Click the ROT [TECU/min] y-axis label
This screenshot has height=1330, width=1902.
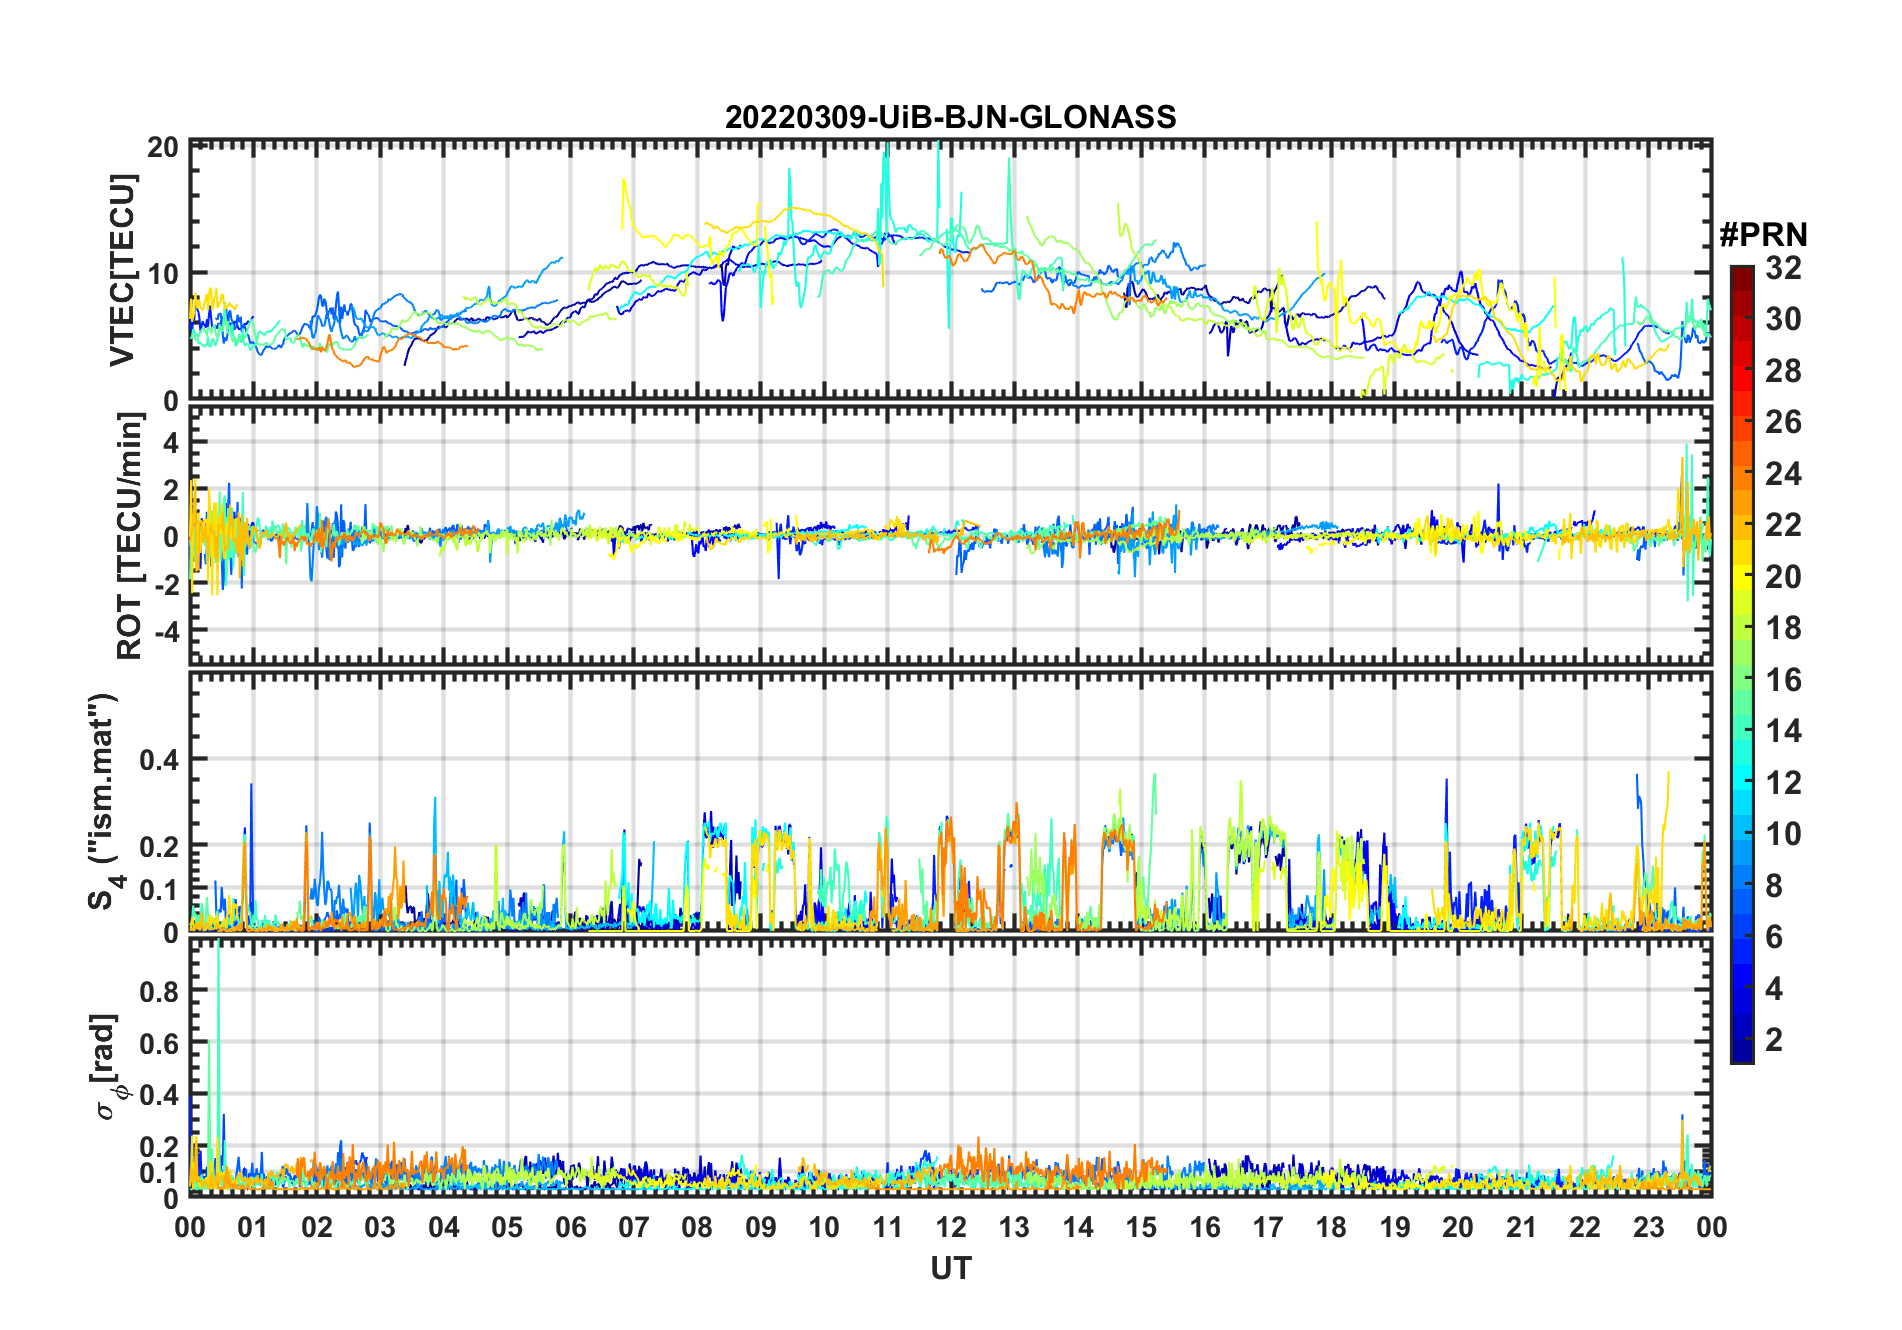pos(129,536)
